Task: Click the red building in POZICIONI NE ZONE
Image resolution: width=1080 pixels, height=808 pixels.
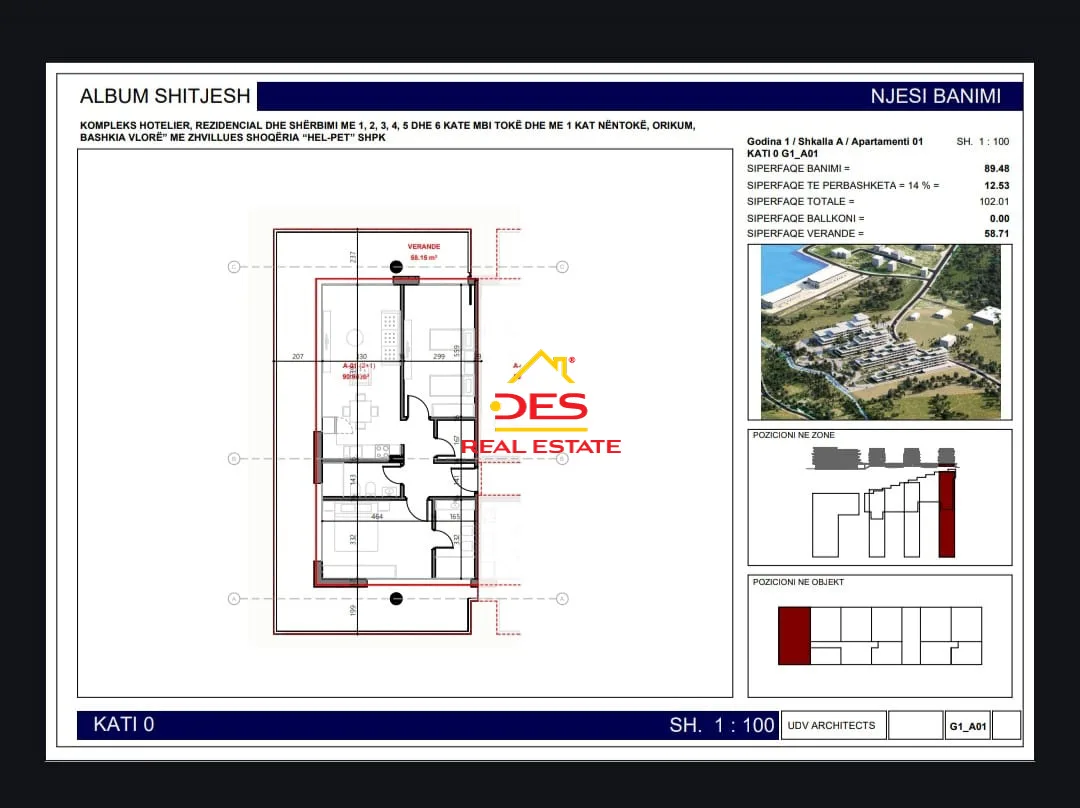Action: point(947,514)
